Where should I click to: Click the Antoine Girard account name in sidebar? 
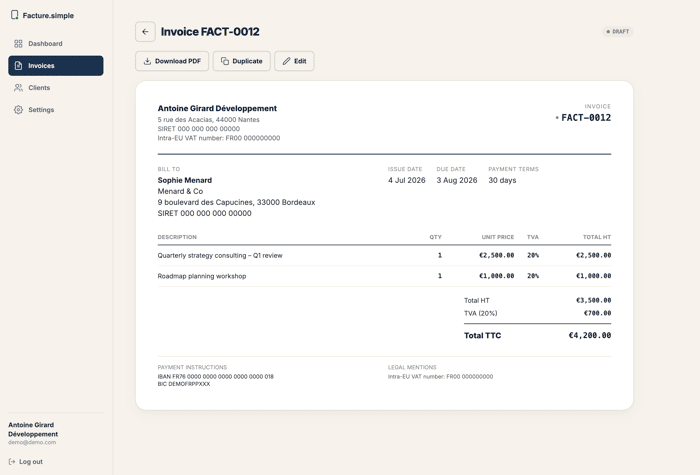click(33, 429)
